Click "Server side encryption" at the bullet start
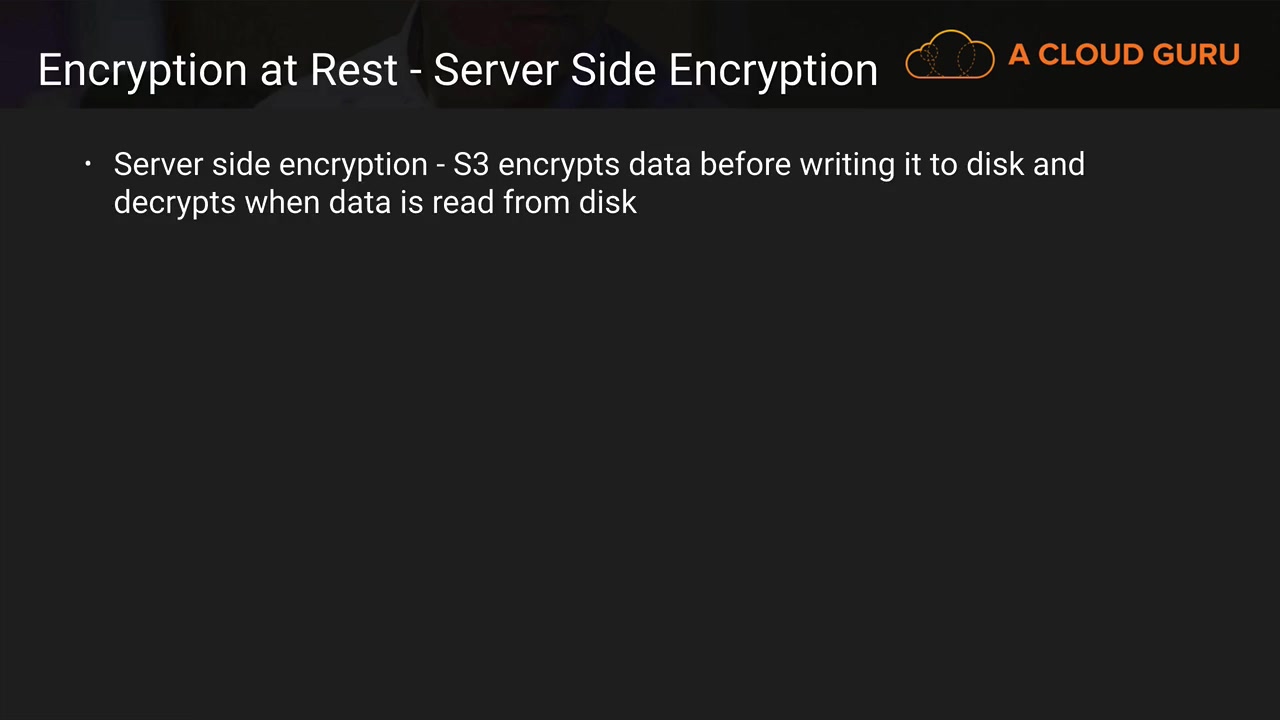The width and height of the screenshot is (1280, 720). click(270, 165)
